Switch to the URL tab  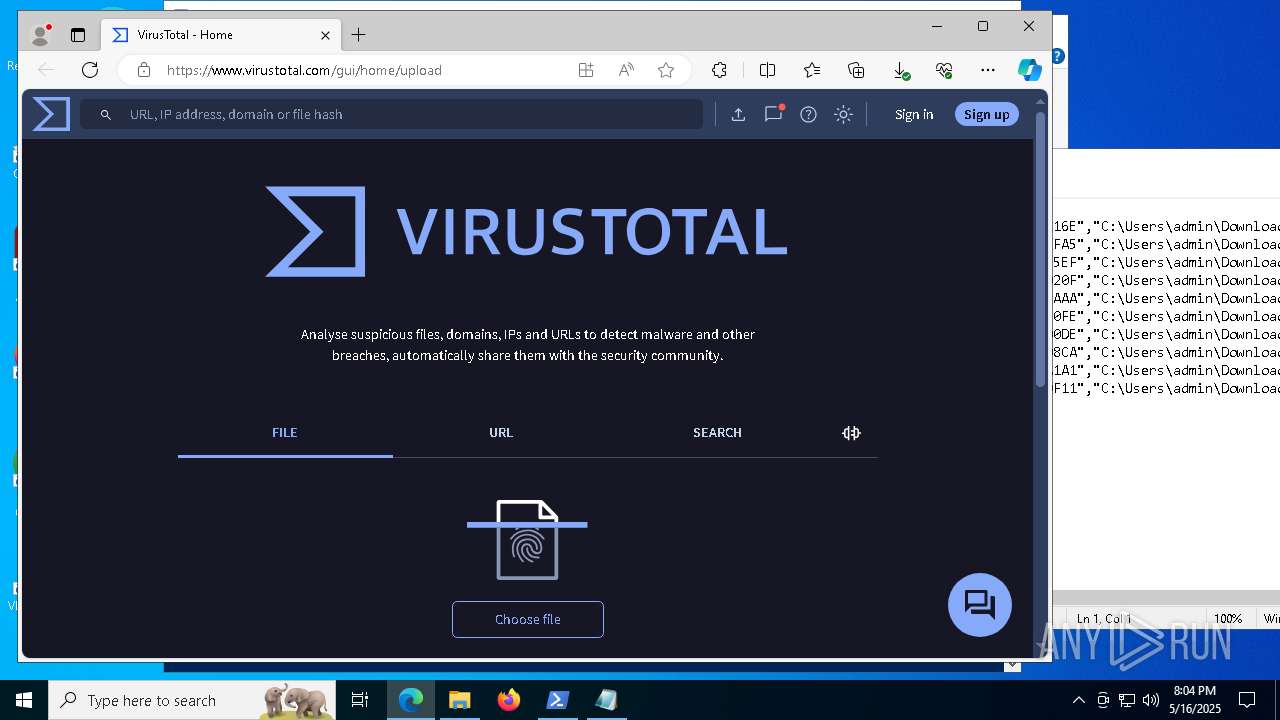click(x=501, y=433)
